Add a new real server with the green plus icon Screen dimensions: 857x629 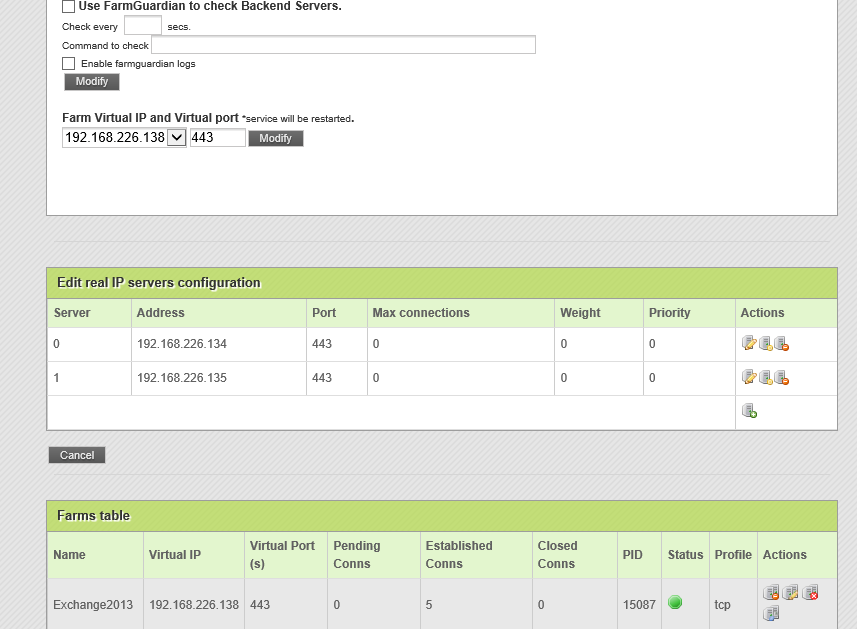click(749, 411)
